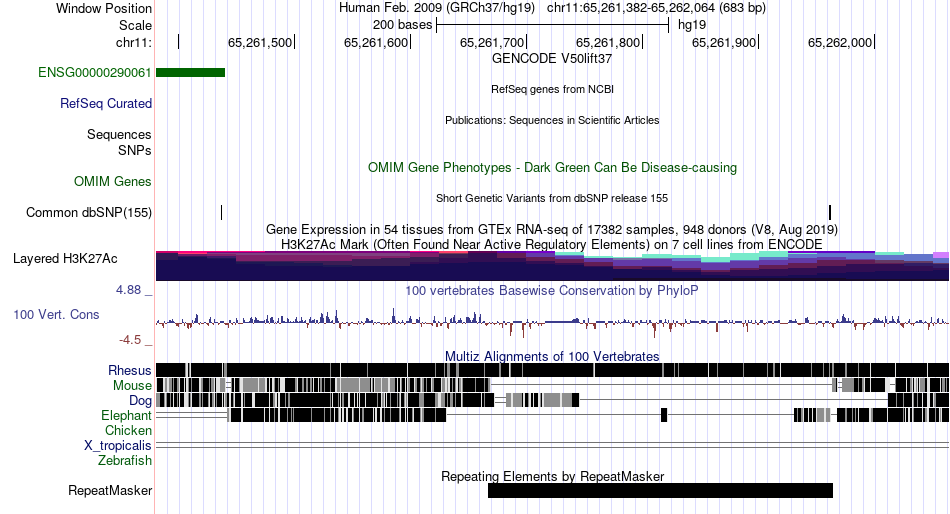
Task: Select the Elephant alignment label
Action: pyautogui.click(x=126, y=416)
